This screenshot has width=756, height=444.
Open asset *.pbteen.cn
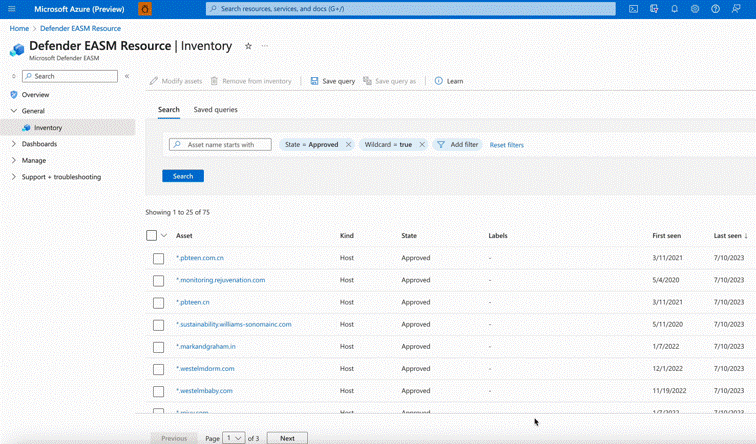[x=193, y=302]
